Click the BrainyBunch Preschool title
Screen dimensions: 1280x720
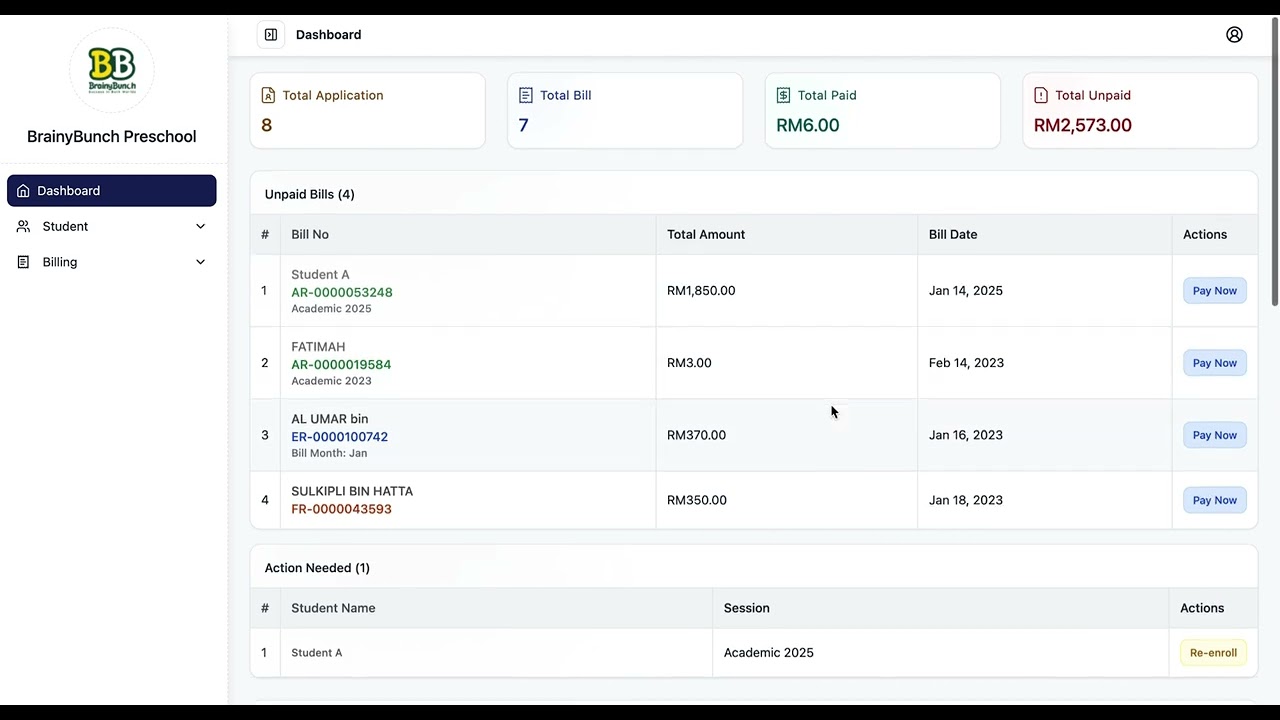click(112, 137)
